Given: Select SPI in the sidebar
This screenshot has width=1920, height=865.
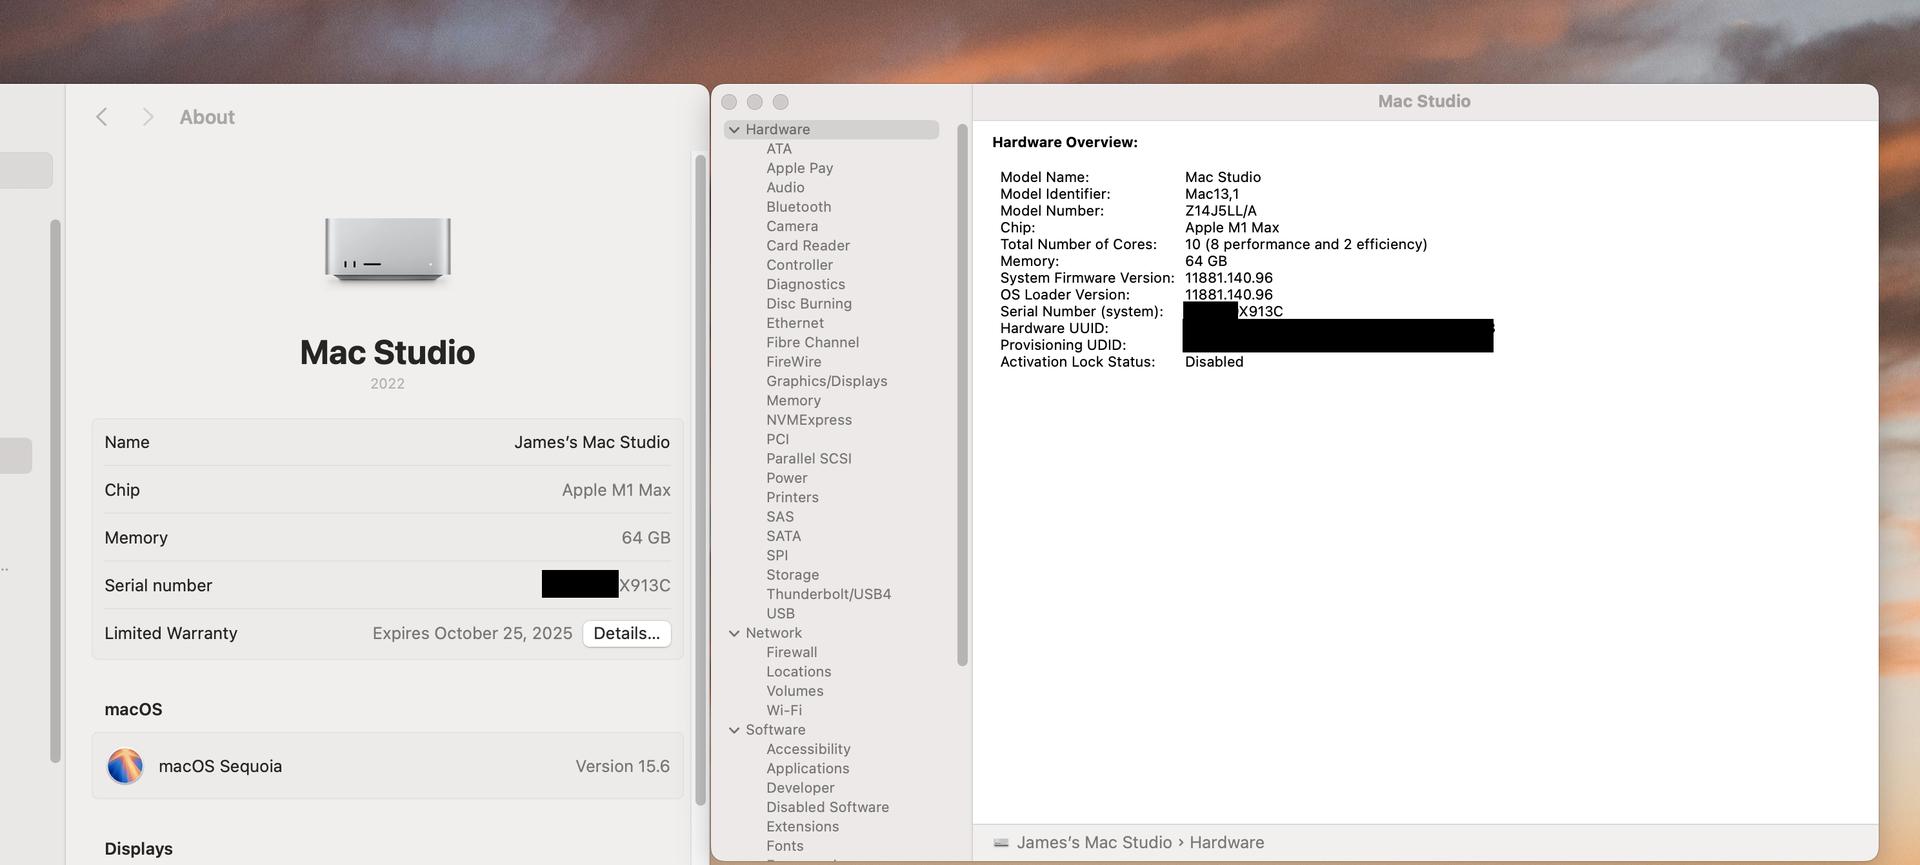Looking at the screenshot, I should (777, 556).
